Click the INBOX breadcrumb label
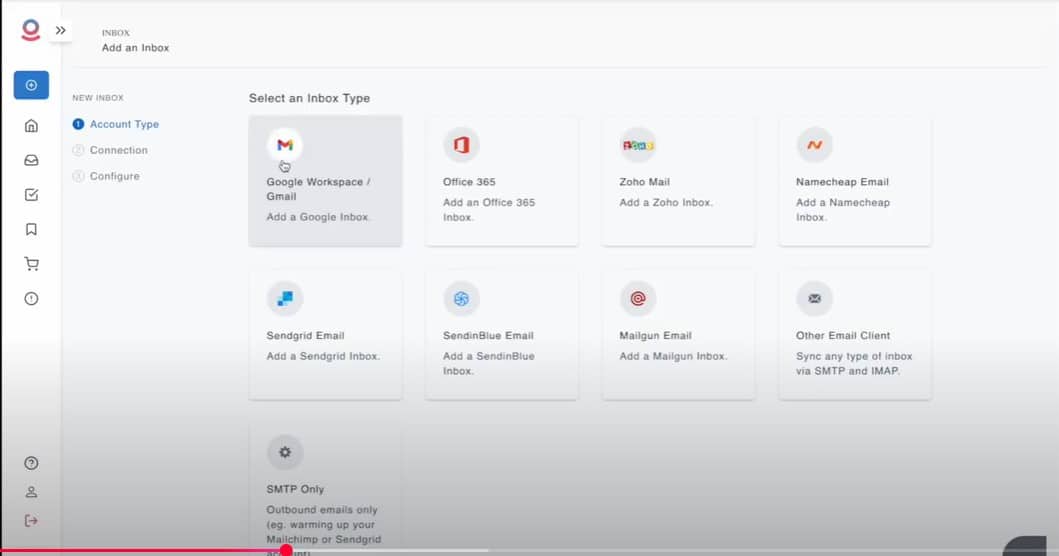Screen dimensions: 1059x556 tap(115, 32)
